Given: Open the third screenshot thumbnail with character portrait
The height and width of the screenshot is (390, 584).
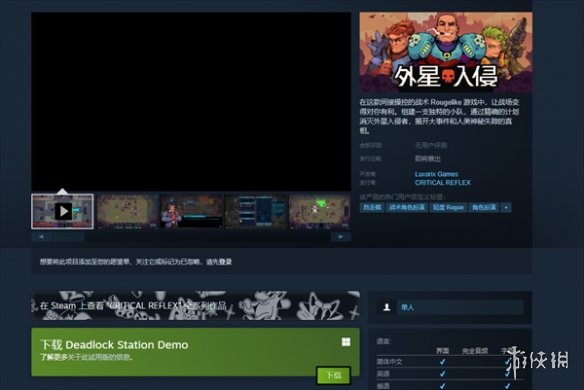Looking at the screenshot, I should tap(191, 212).
